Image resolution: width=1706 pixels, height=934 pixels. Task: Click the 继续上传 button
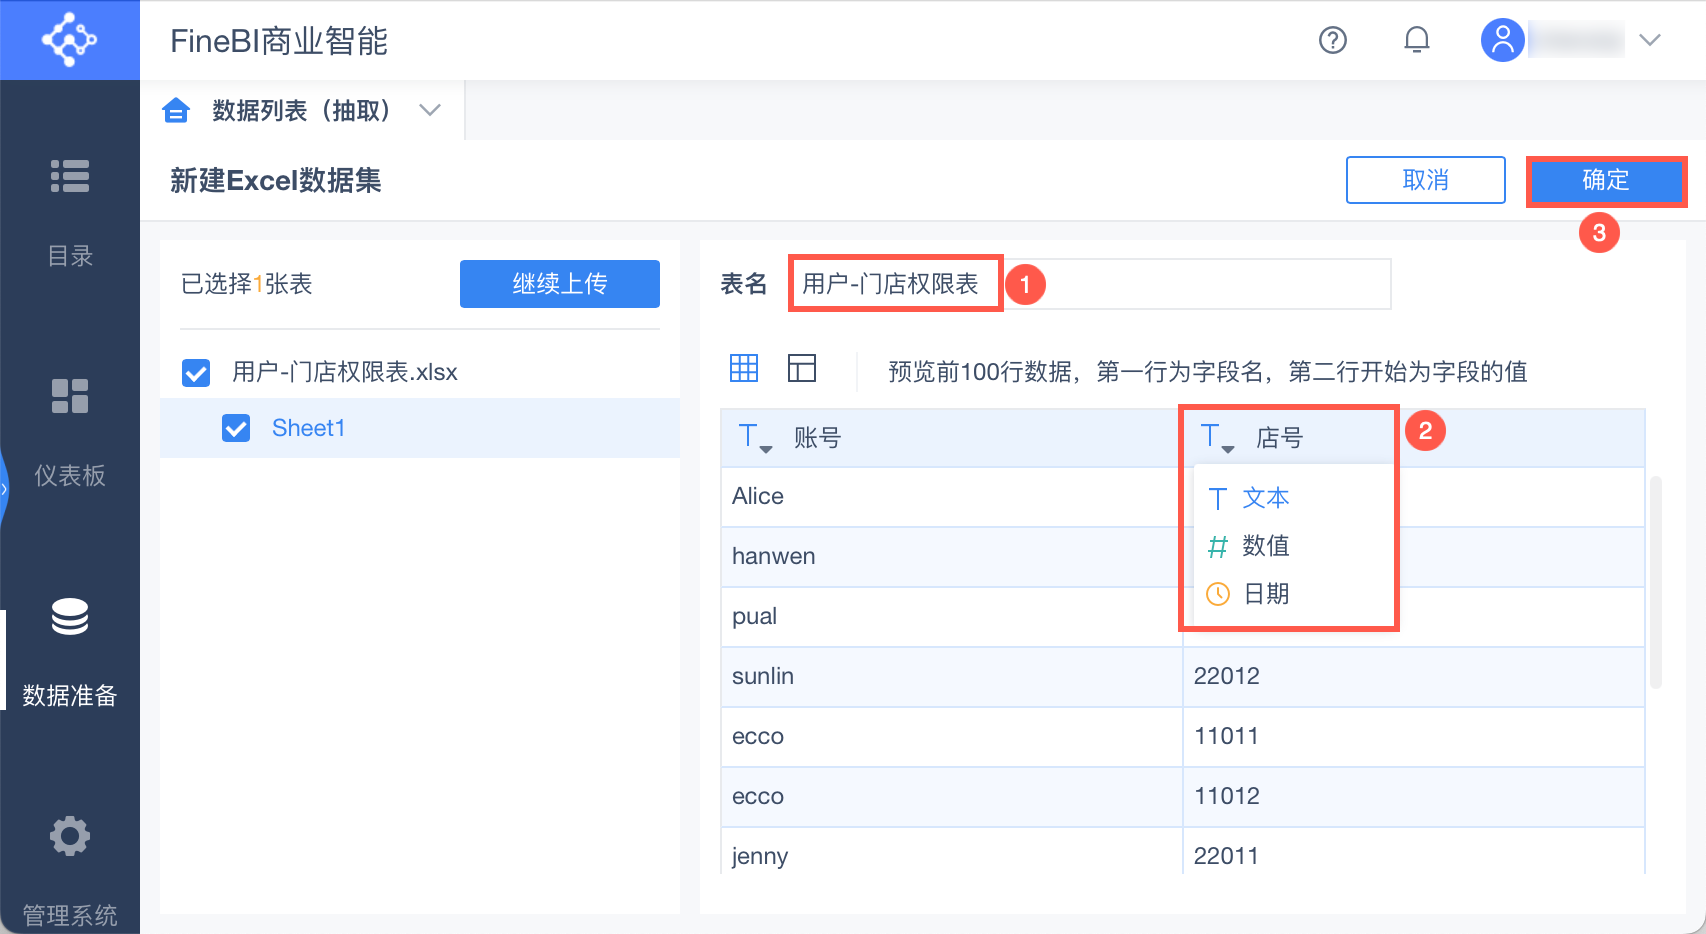point(559,284)
